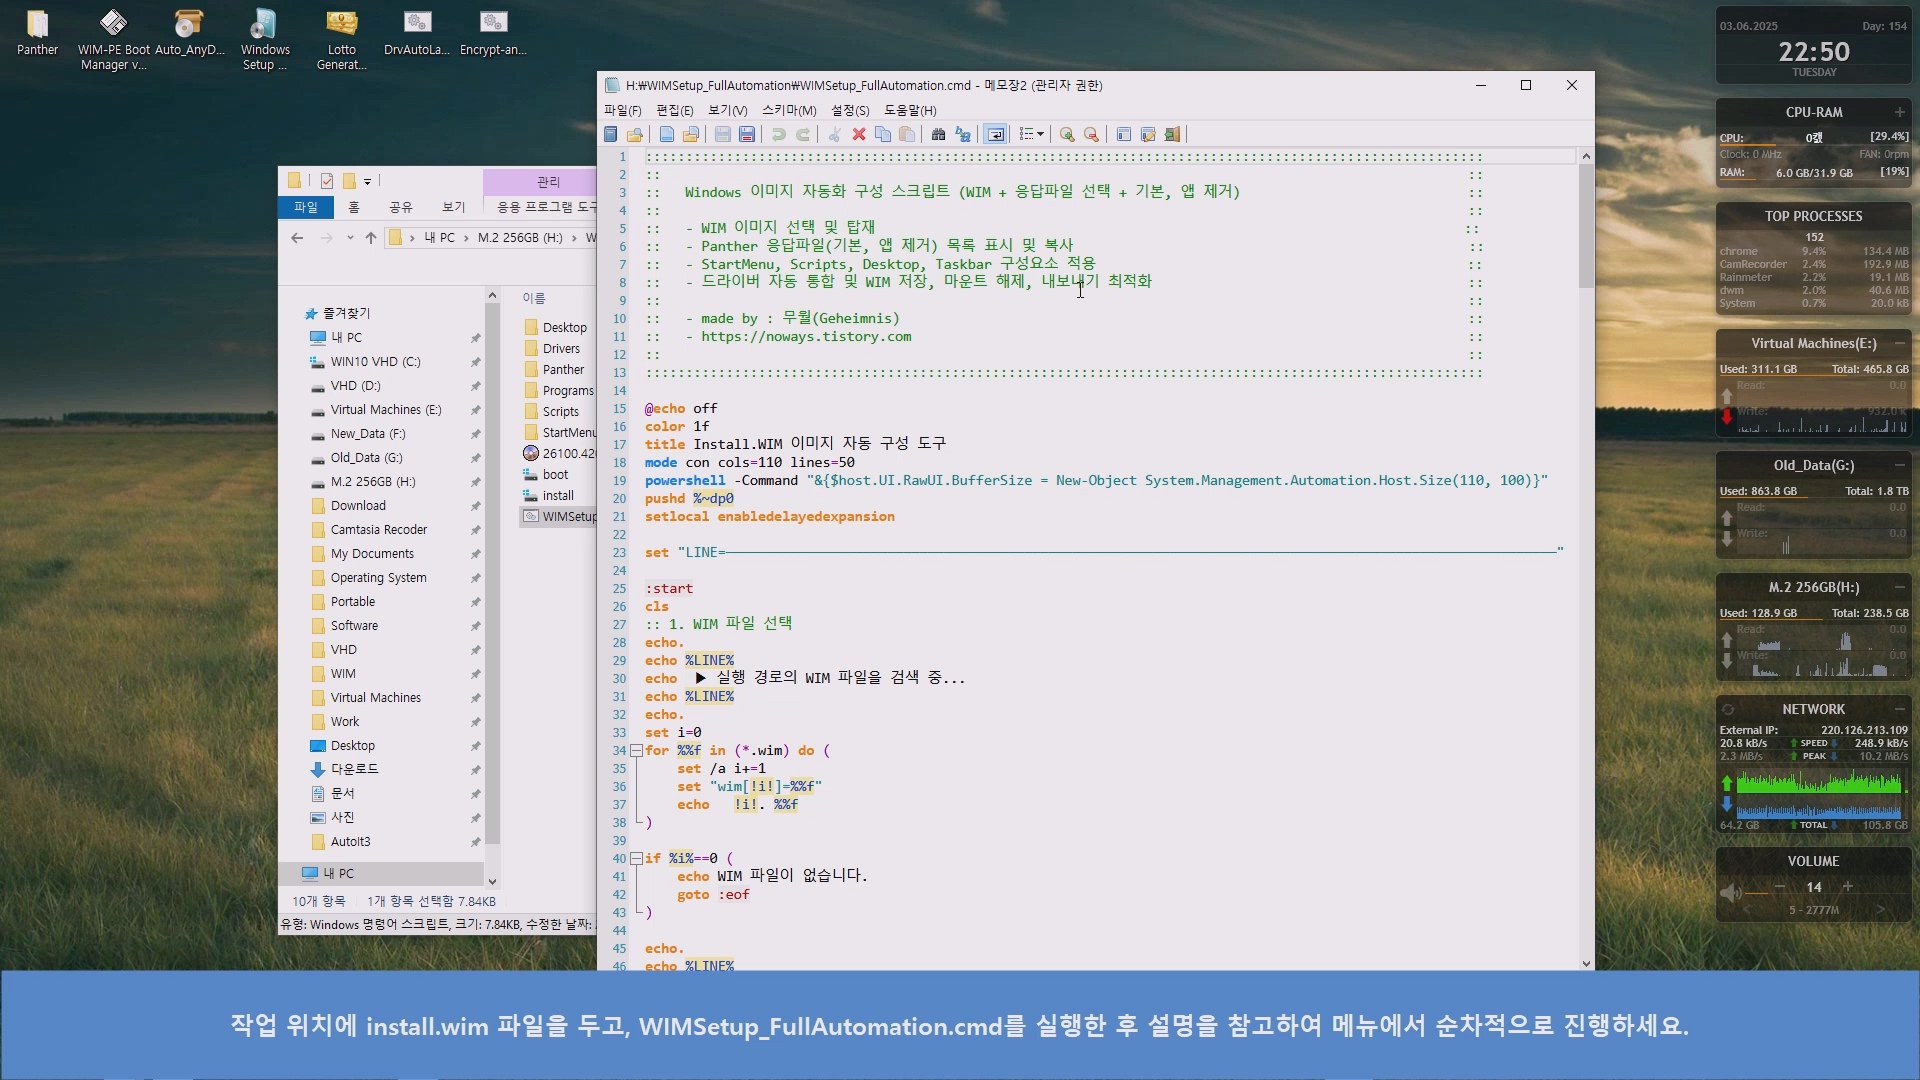
Task: Open Virtual Machines (E:) in navigation pane
Action: coord(385,410)
